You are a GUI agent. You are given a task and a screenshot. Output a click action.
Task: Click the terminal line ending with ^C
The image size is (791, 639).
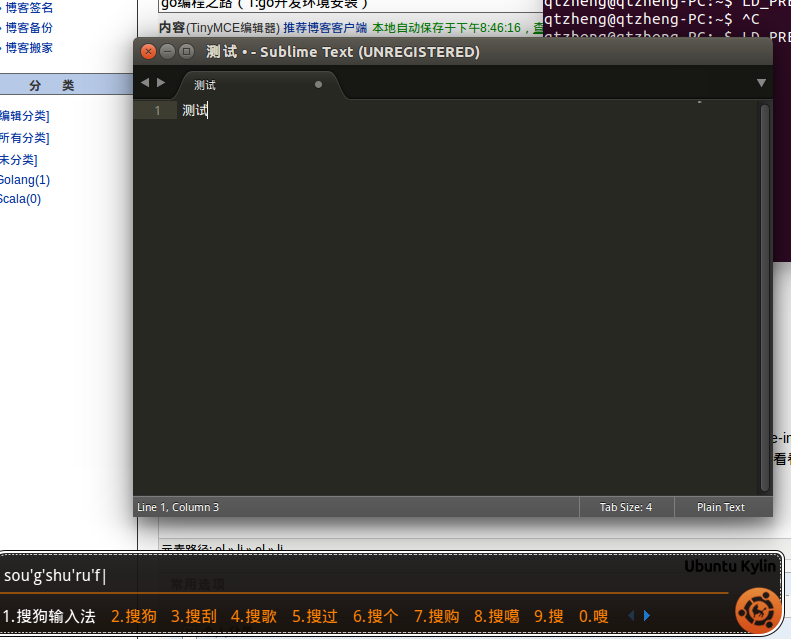point(652,19)
